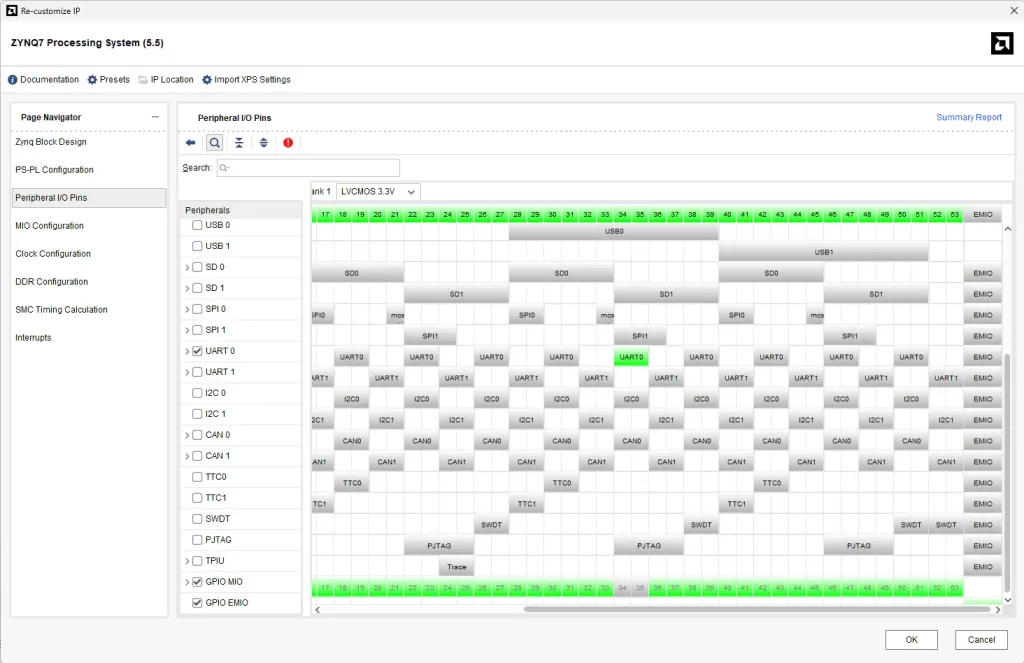This screenshot has height=663, width=1024.
Task: Uncheck the GPIO MIO checkbox
Action: point(197,582)
